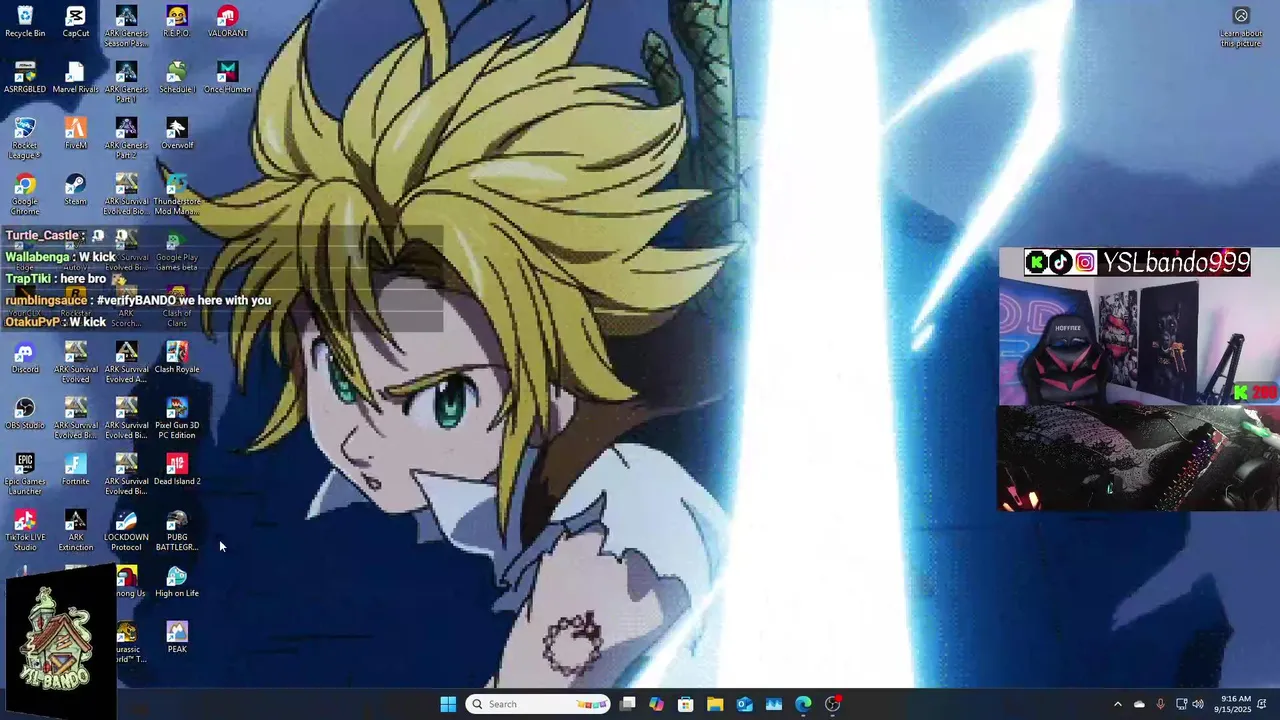
Task: Launch the LOCKDOWN Protocol shortcut
Action: pyautogui.click(x=126, y=531)
